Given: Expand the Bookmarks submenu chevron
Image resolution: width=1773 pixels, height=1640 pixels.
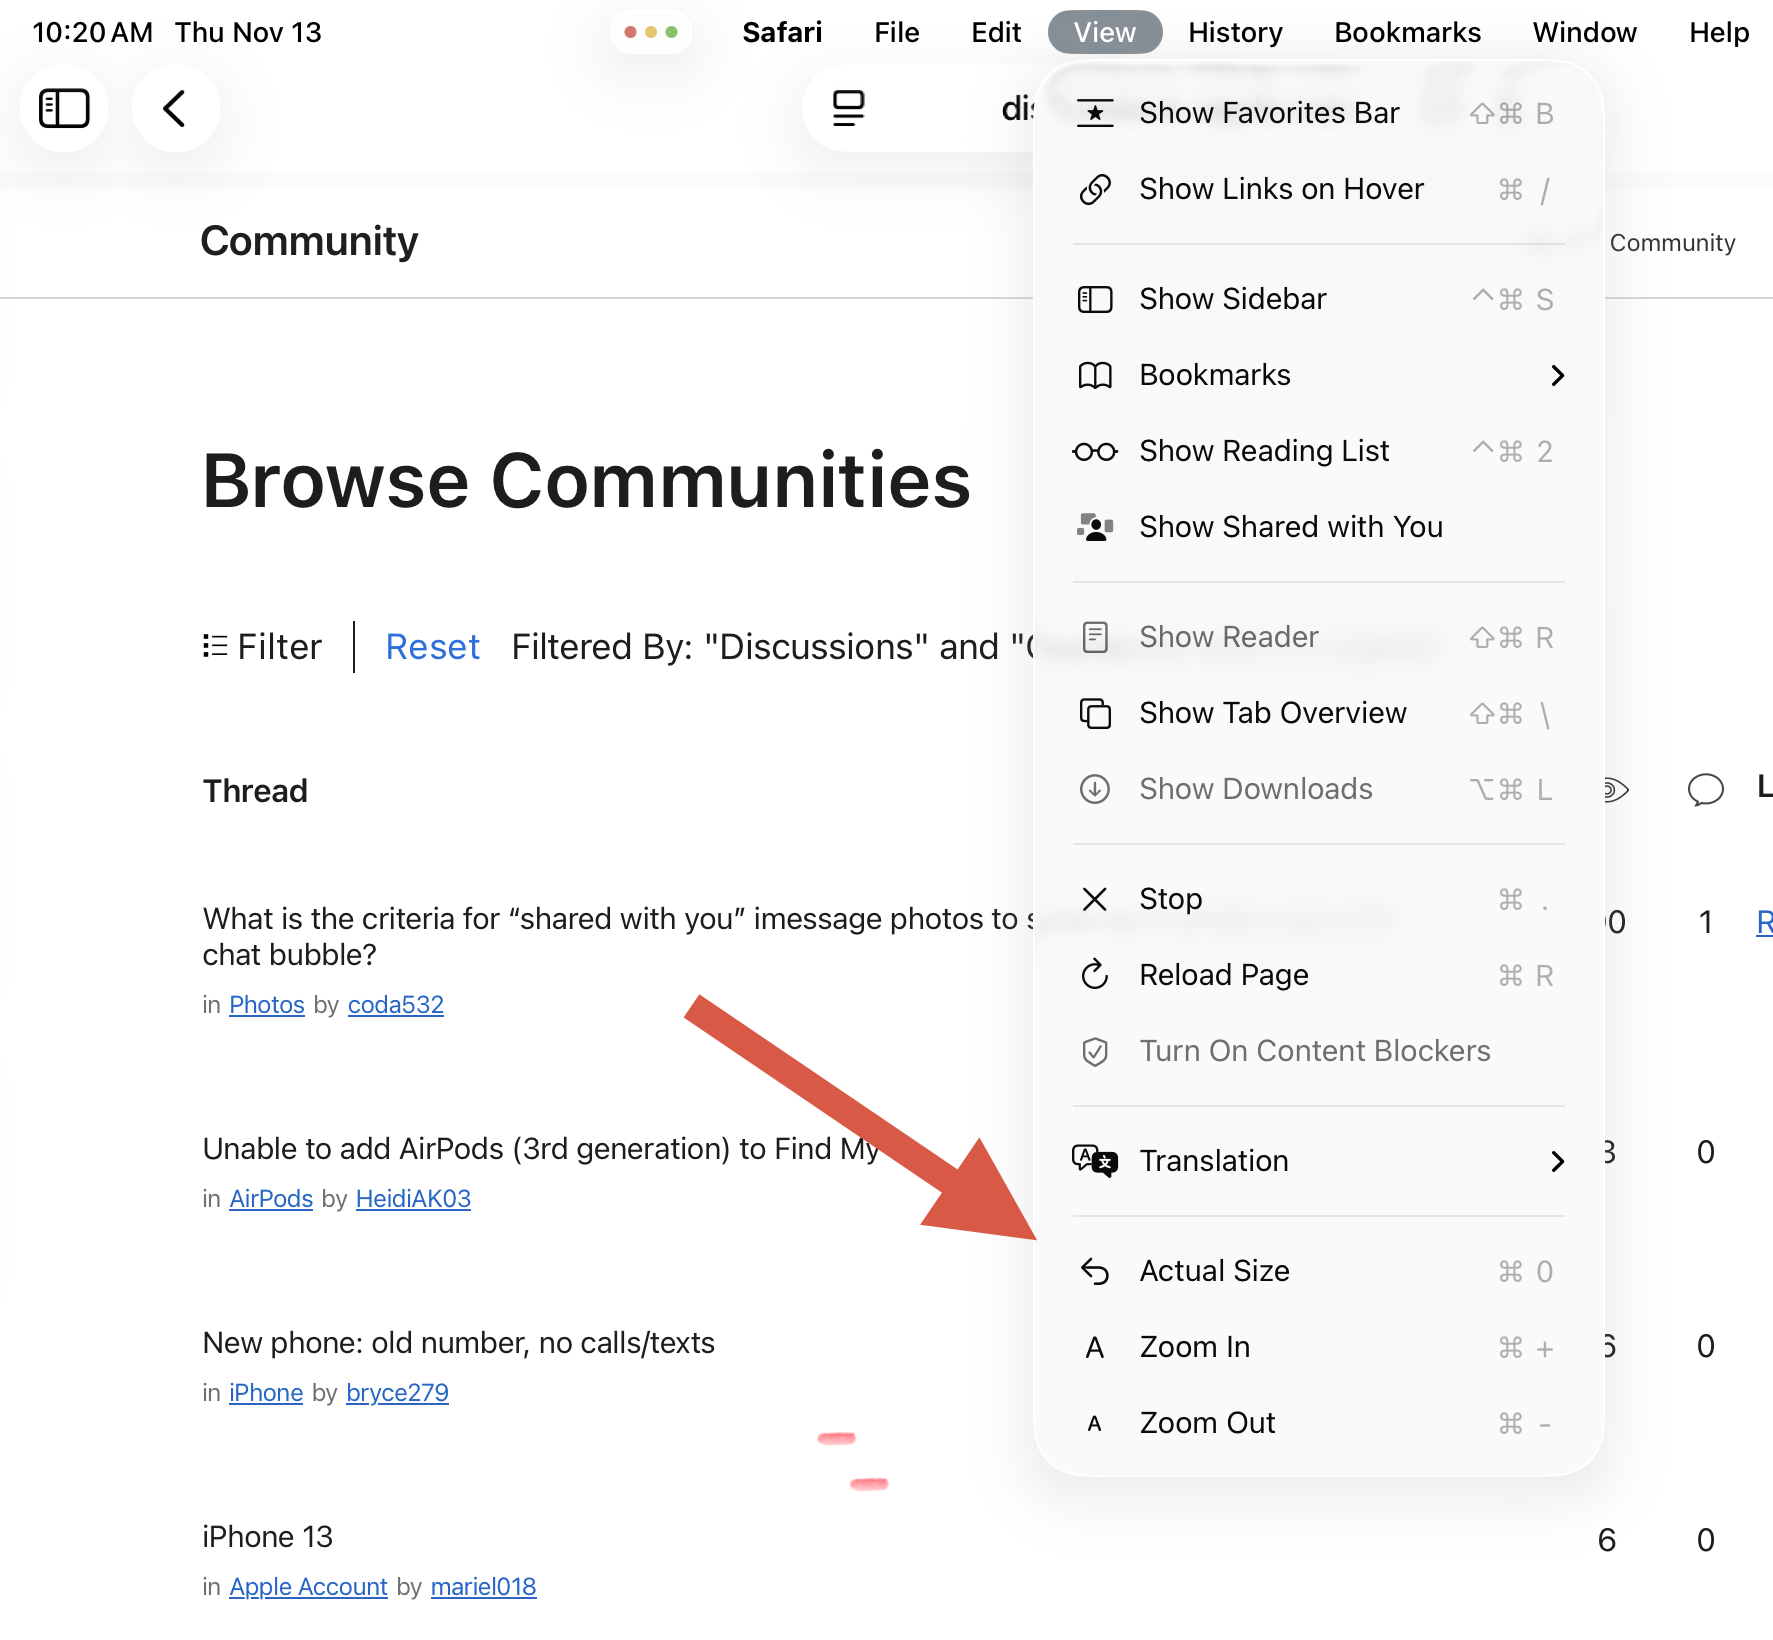Looking at the screenshot, I should point(1556,375).
